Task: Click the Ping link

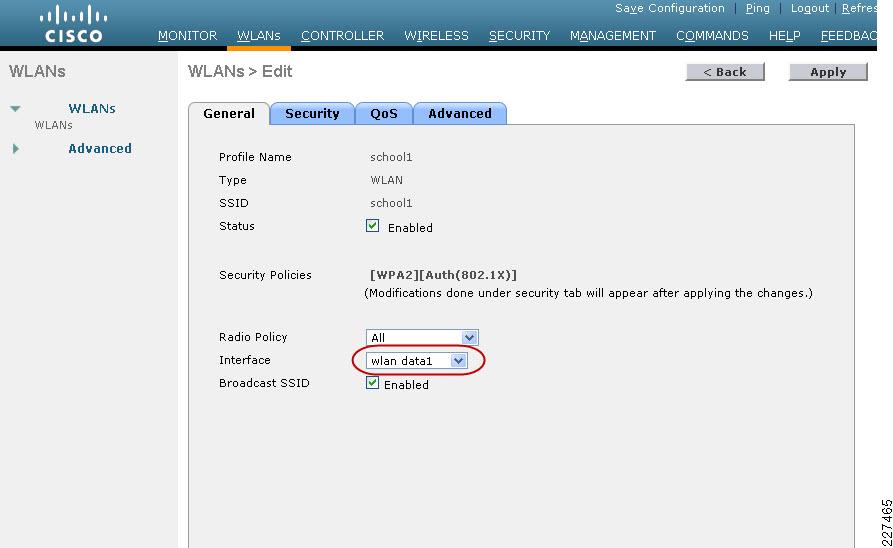Action: click(x=757, y=9)
